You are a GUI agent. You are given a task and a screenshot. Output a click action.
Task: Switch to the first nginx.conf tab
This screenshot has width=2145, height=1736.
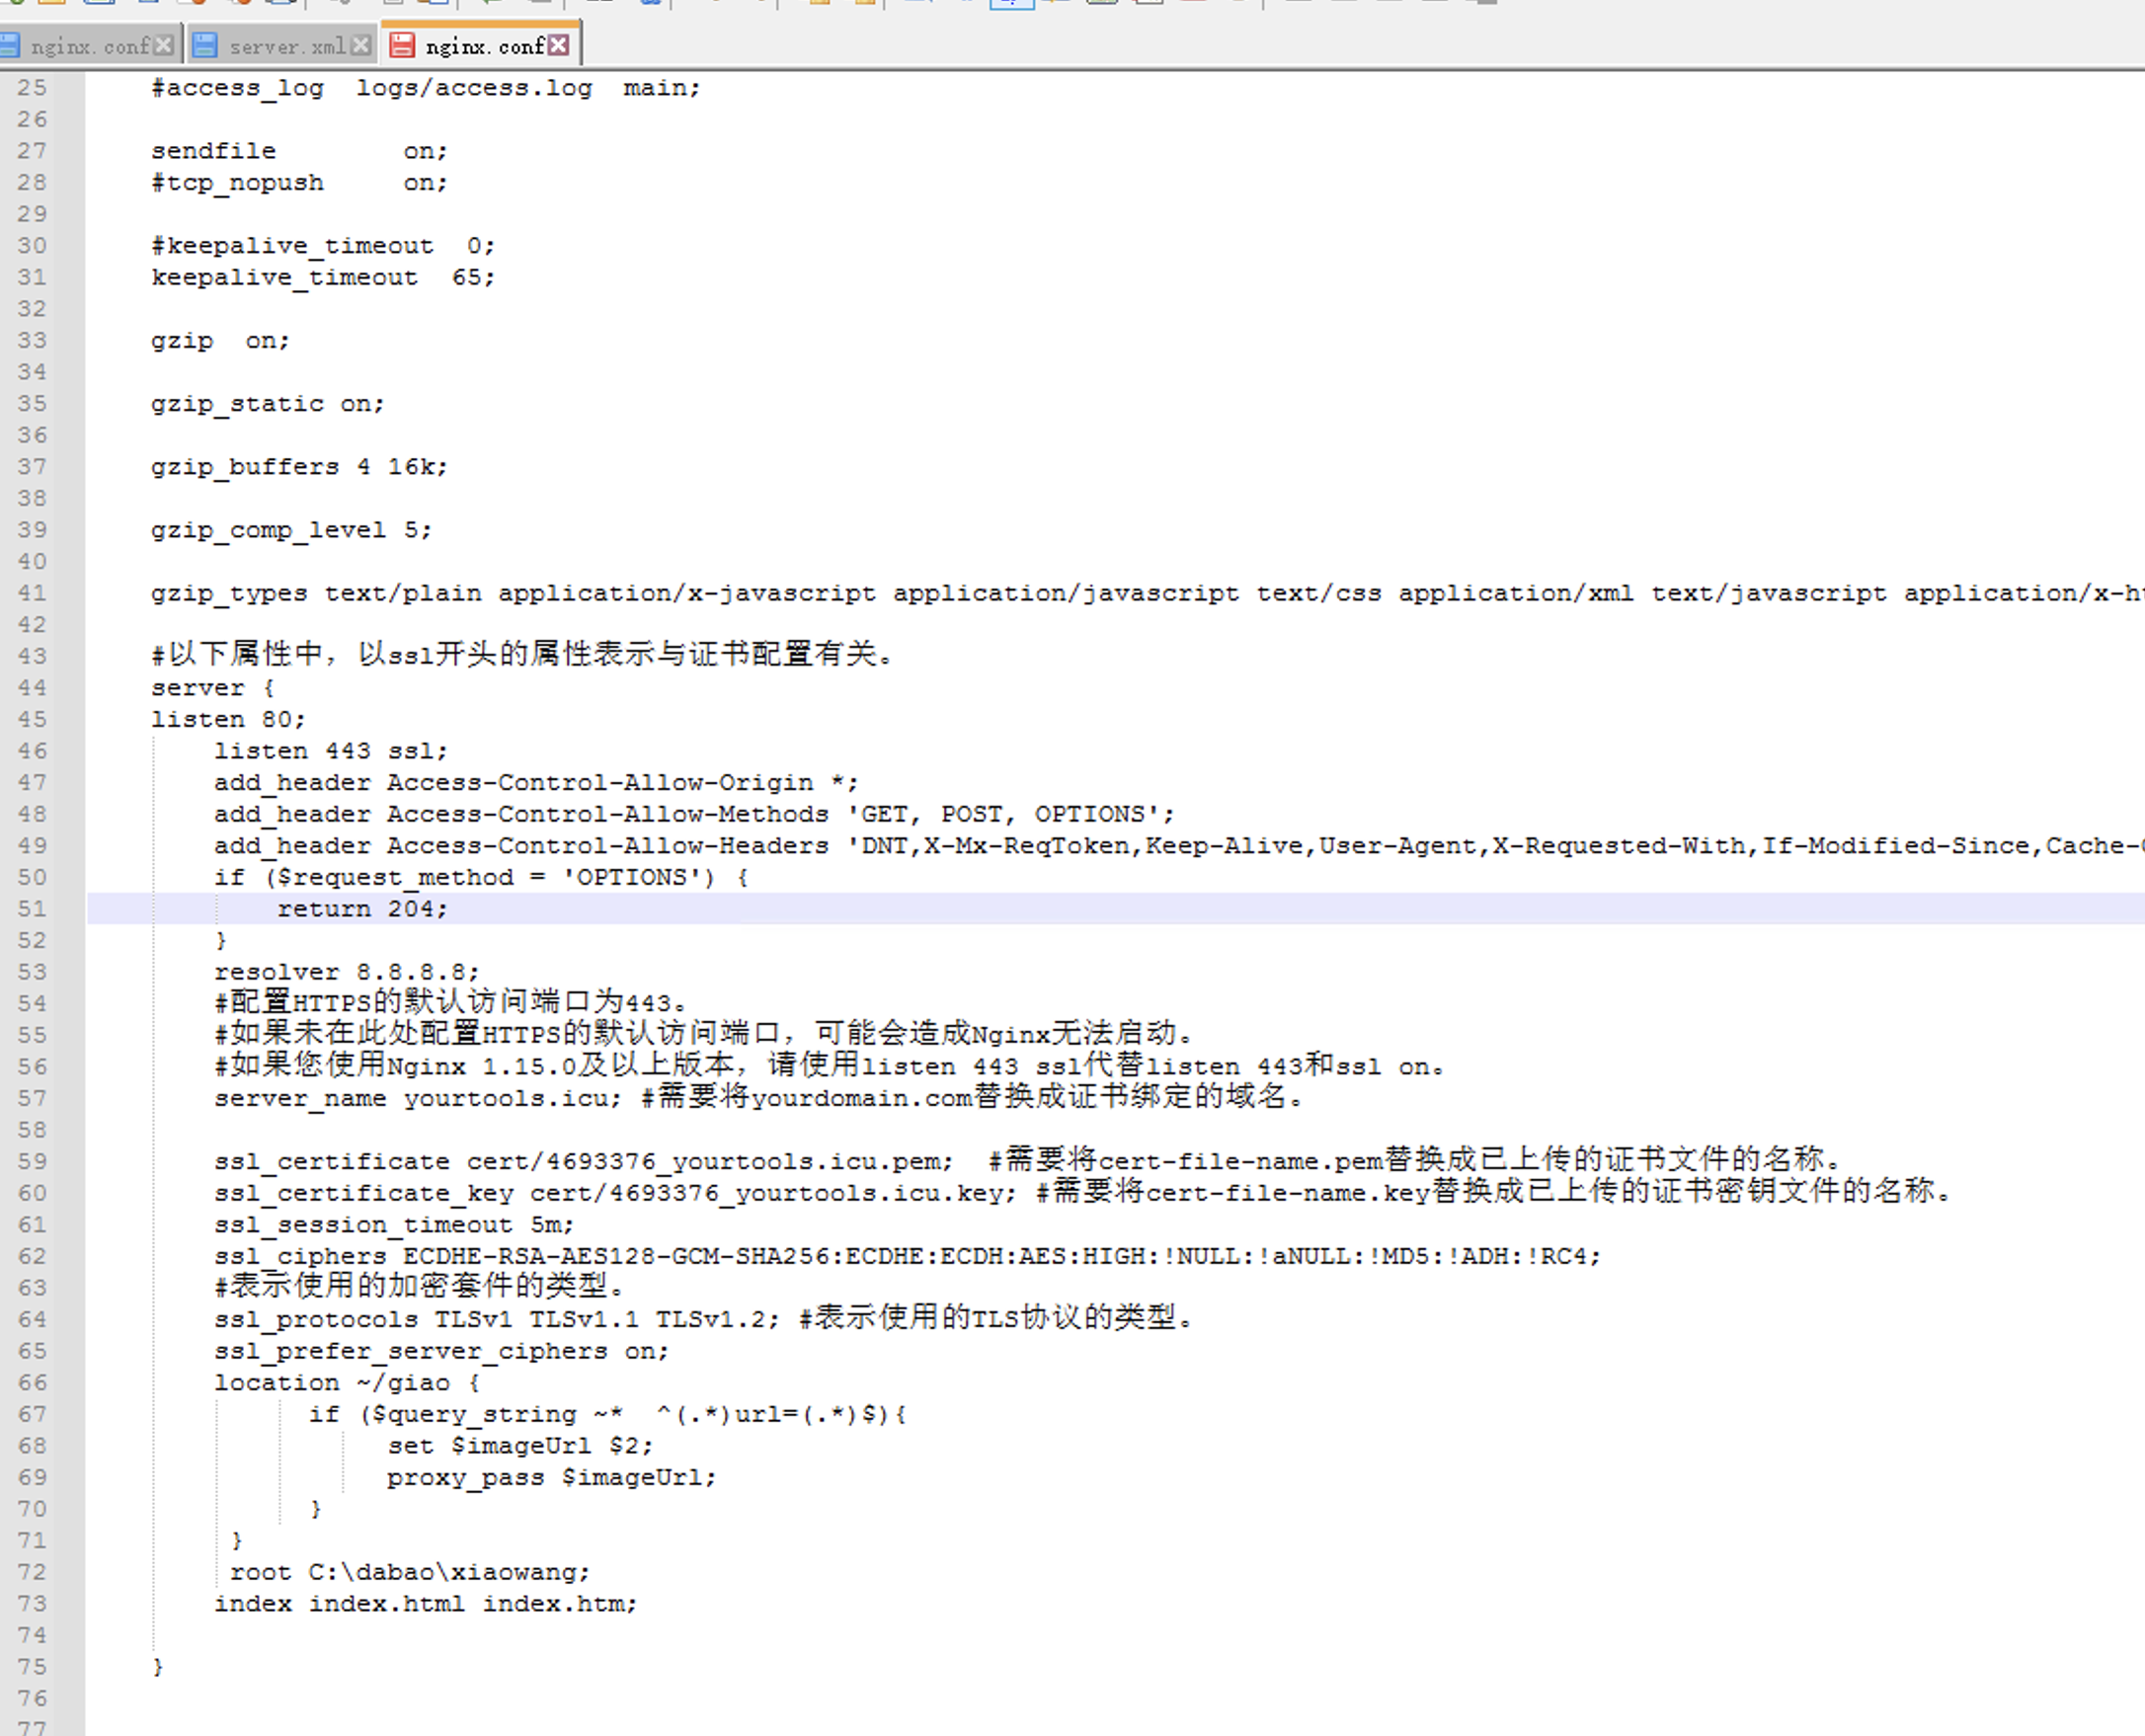click(89, 46)
